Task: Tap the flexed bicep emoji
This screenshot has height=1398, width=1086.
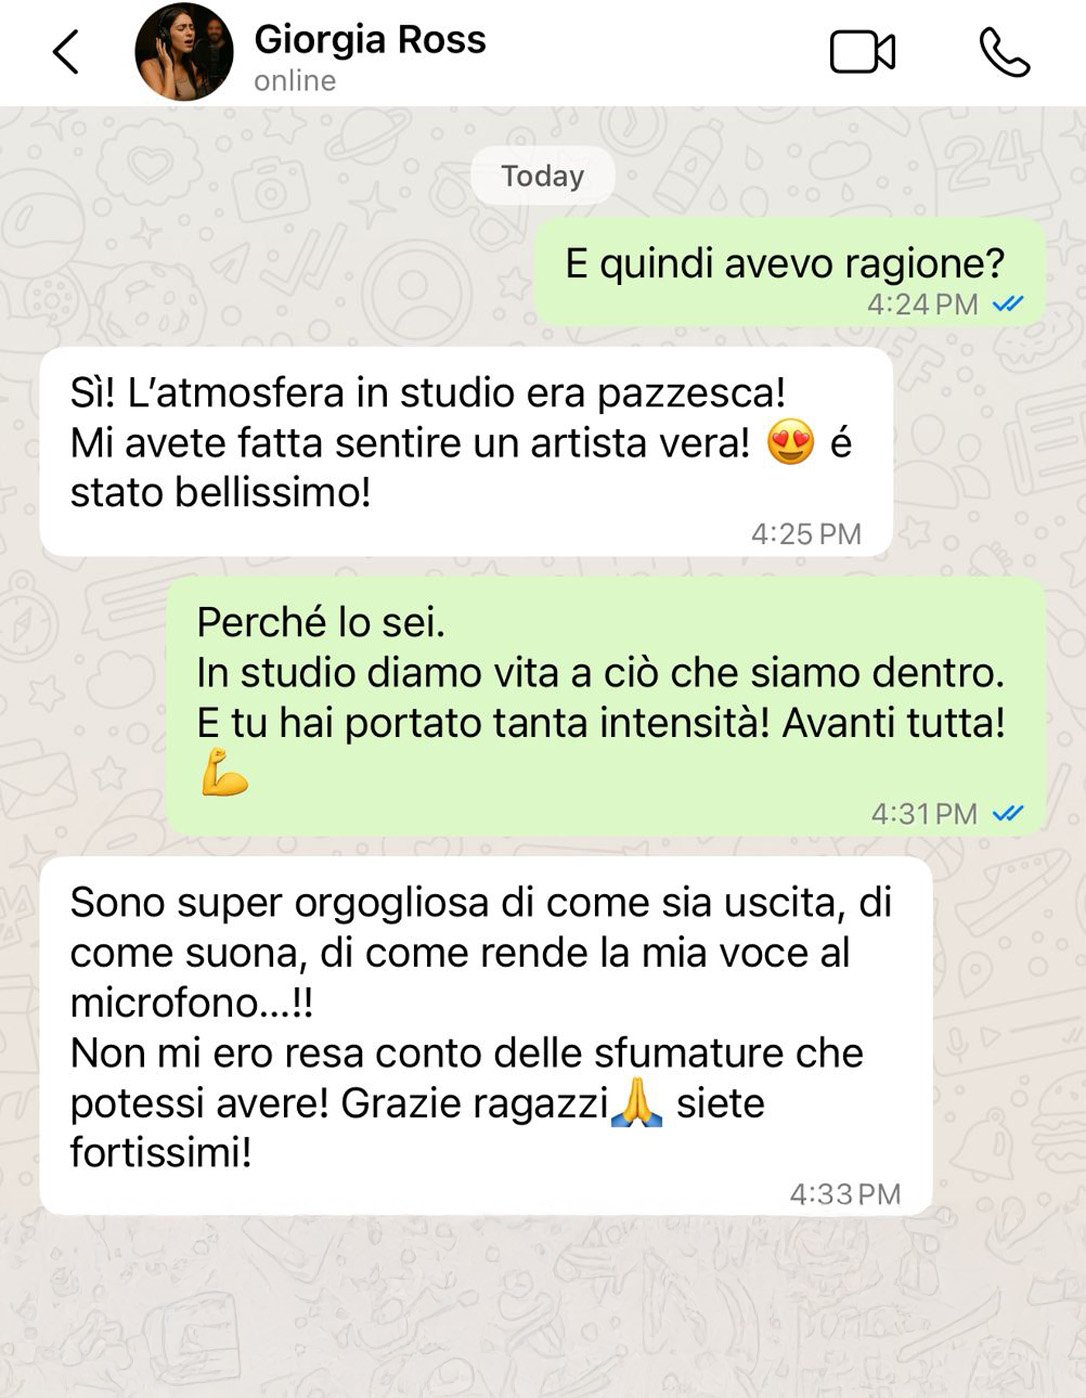Action: click(224, 774)
